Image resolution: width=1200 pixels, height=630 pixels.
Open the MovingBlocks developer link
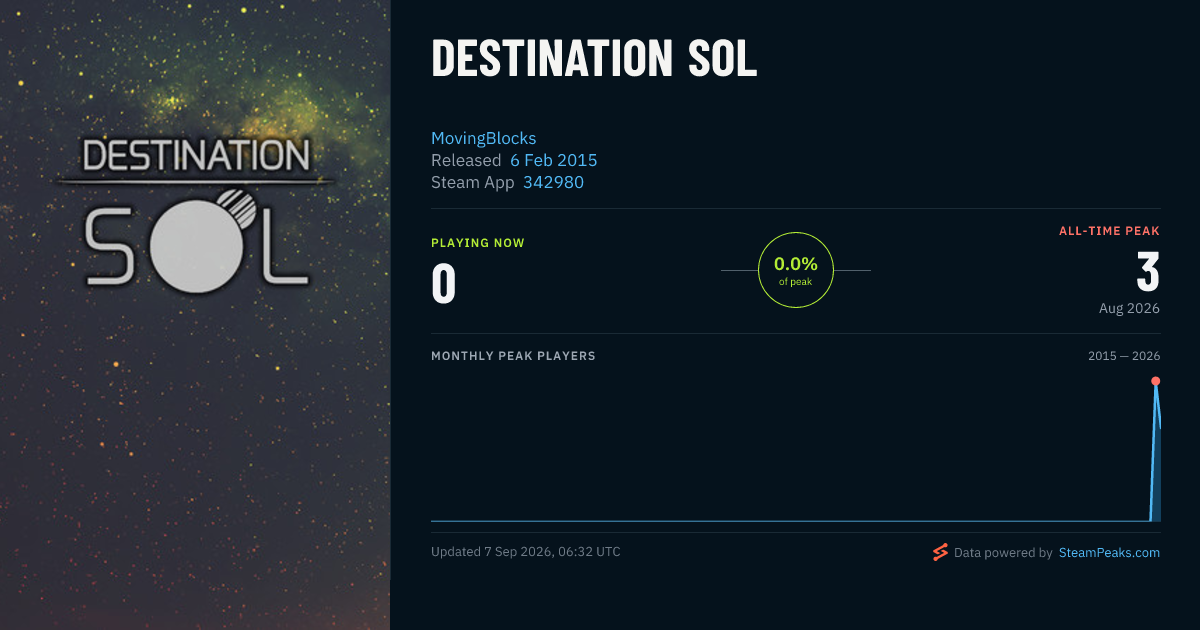[484, 138]
